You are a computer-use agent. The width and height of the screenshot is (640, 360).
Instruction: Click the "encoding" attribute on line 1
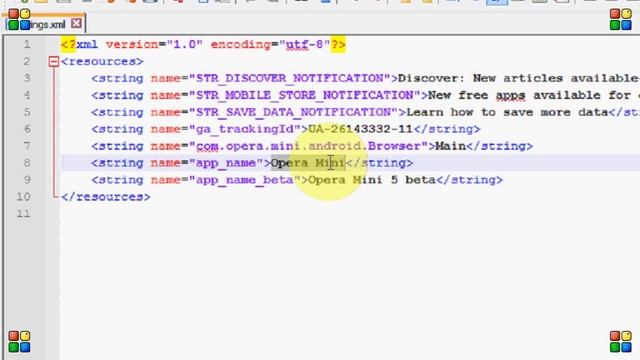240,44
